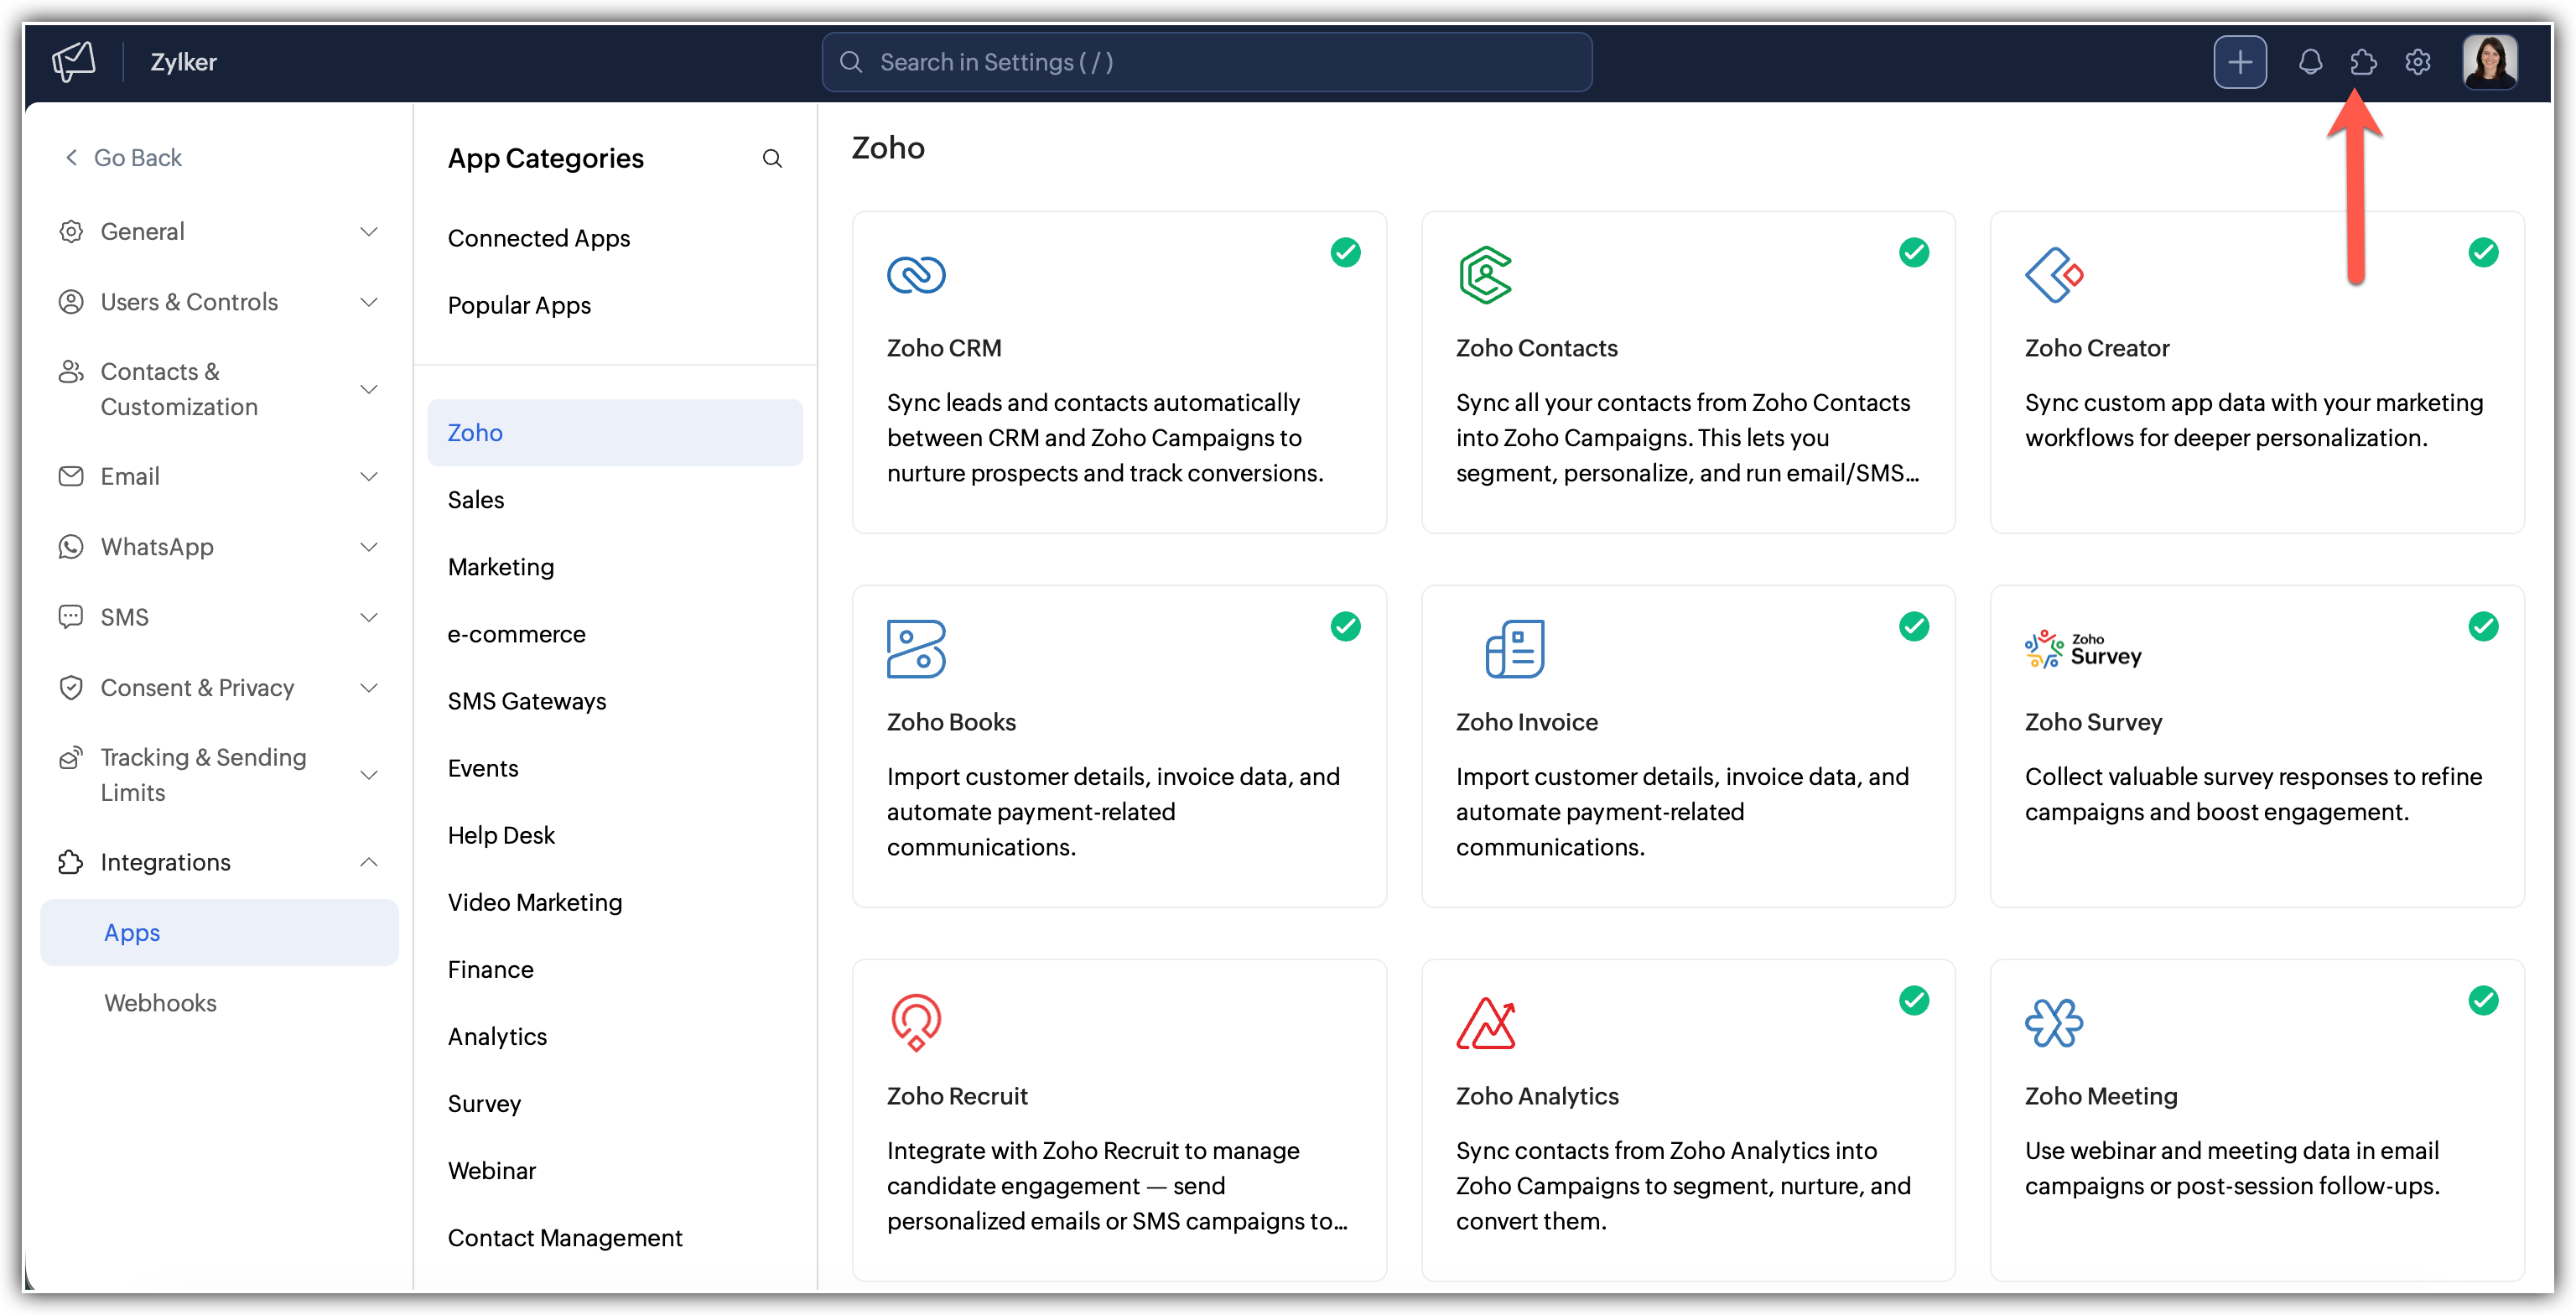Expand the Email section chevron

click(369, 476)
